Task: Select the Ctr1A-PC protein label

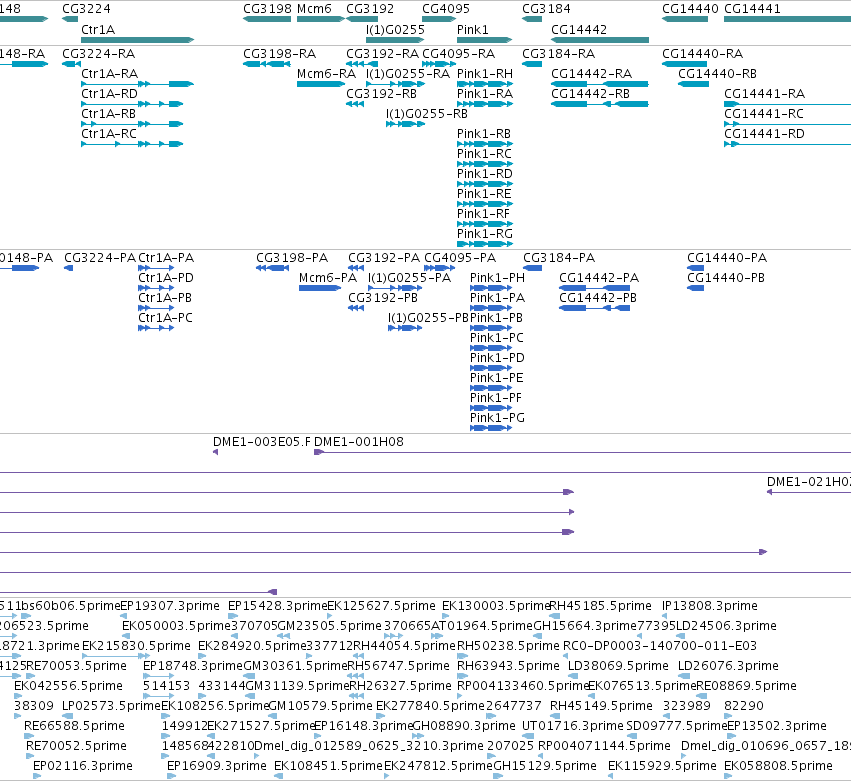Action: [166, 318]
